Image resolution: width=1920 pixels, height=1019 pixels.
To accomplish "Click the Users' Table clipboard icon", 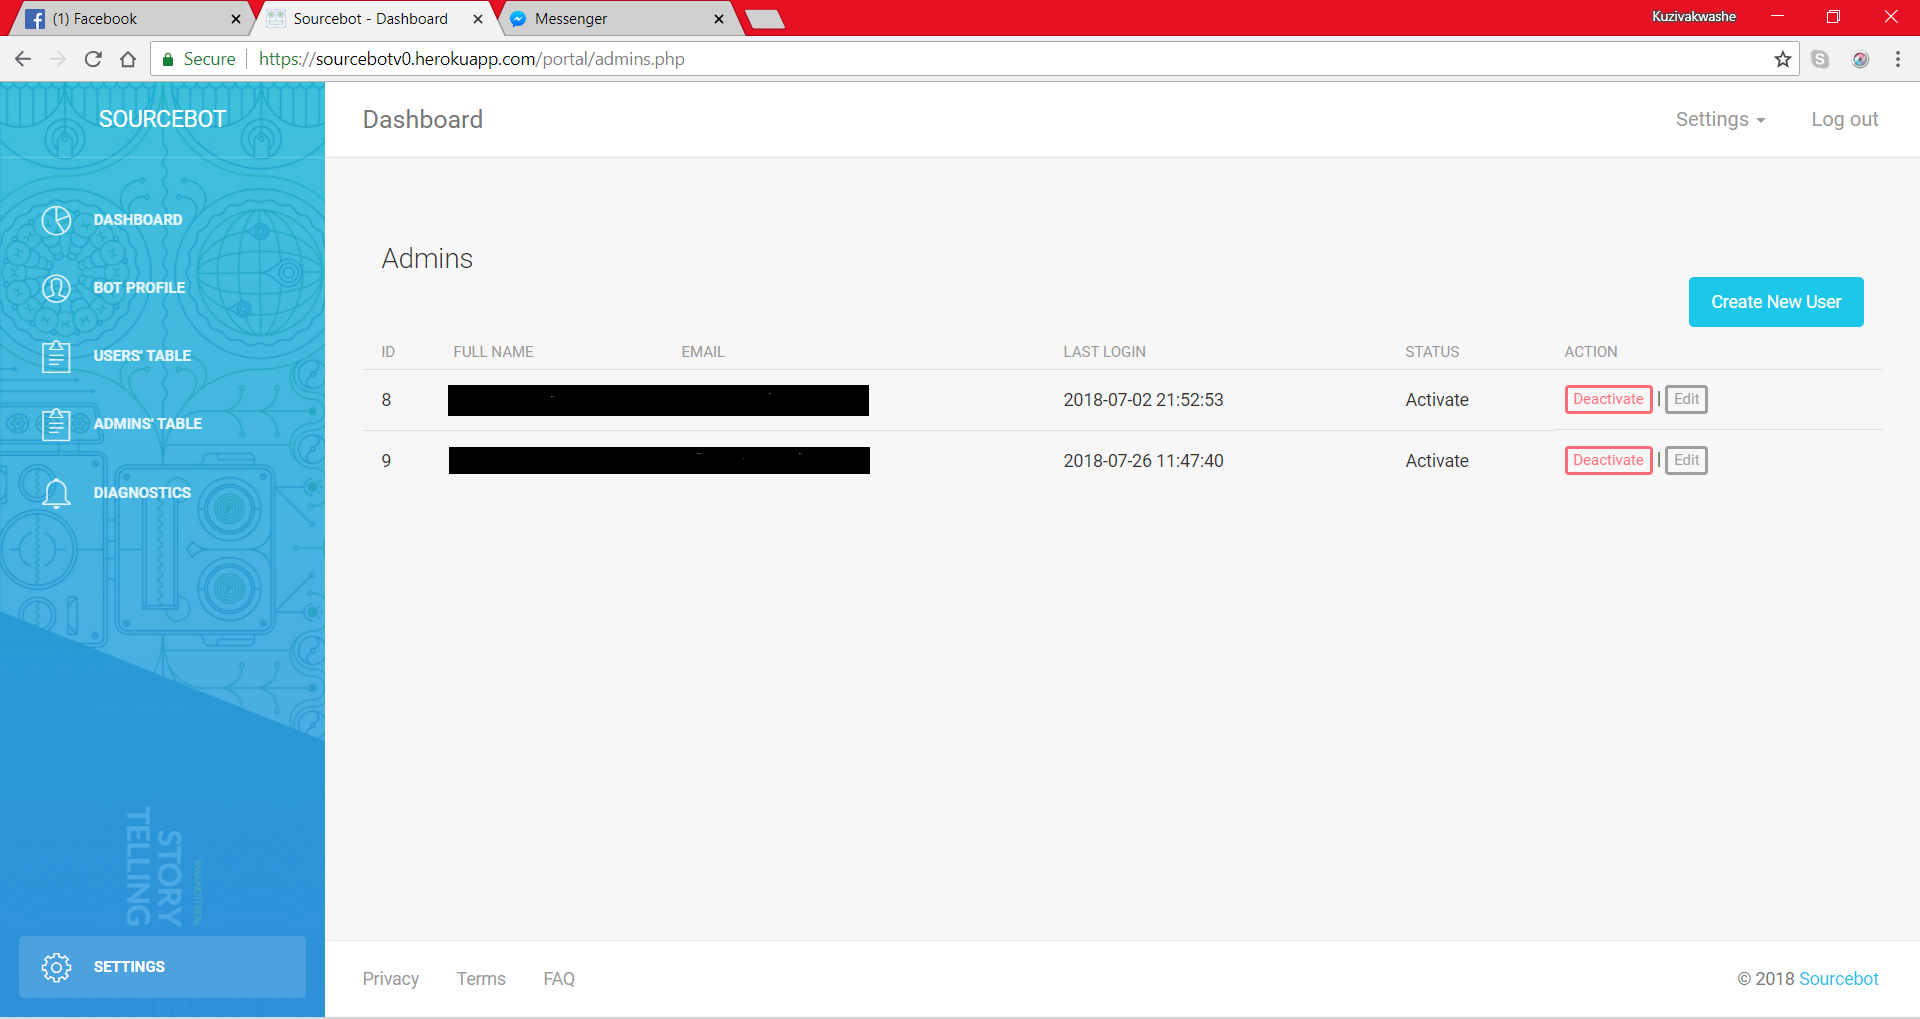I will click(x=56, y=356).
